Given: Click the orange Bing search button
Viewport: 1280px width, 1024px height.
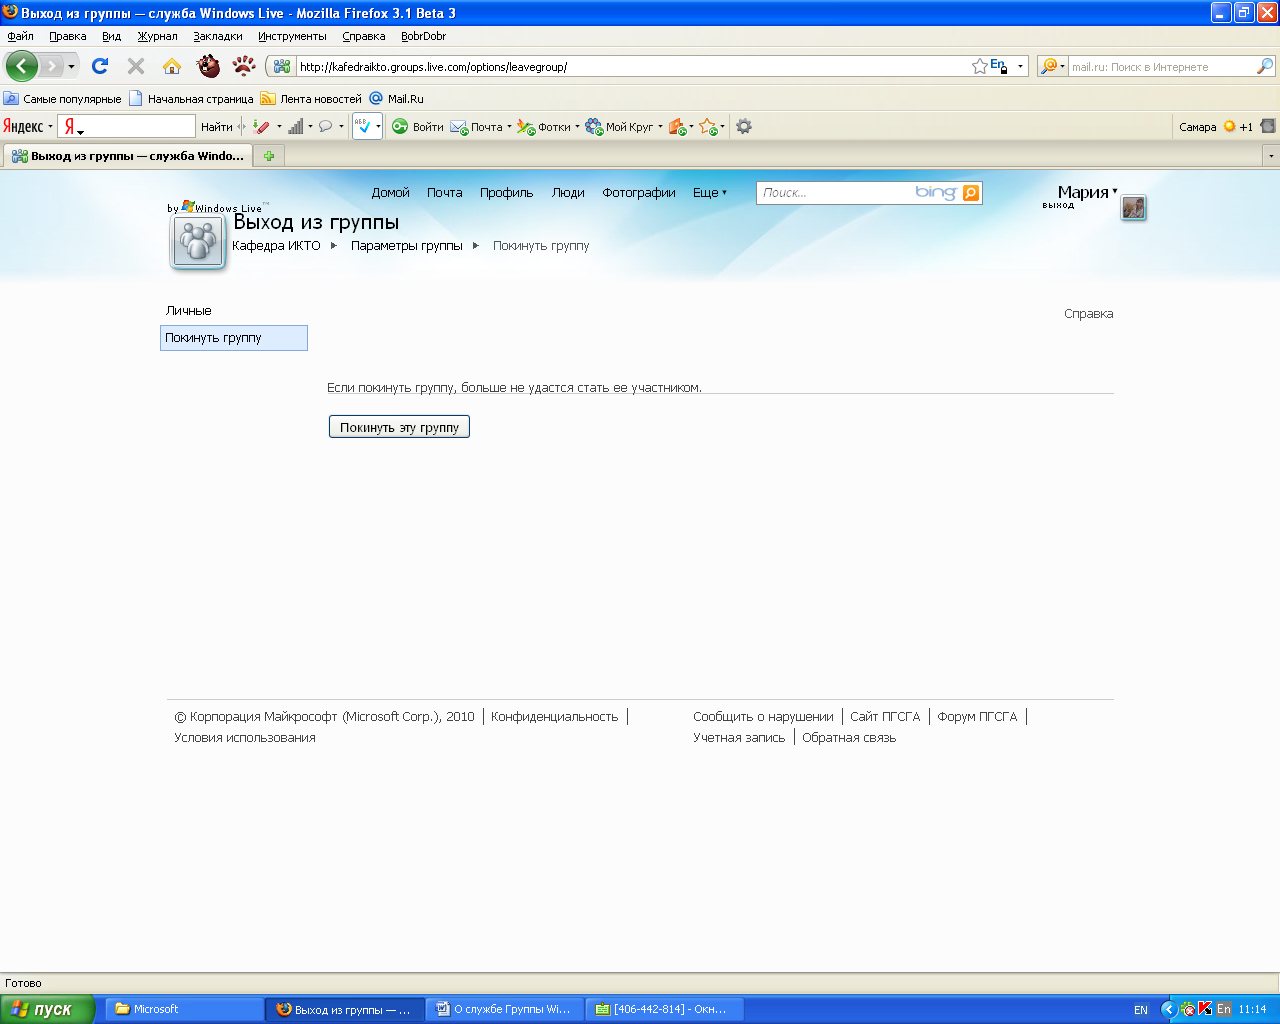Looking at the screenshot, I should [x=971, y=193].
